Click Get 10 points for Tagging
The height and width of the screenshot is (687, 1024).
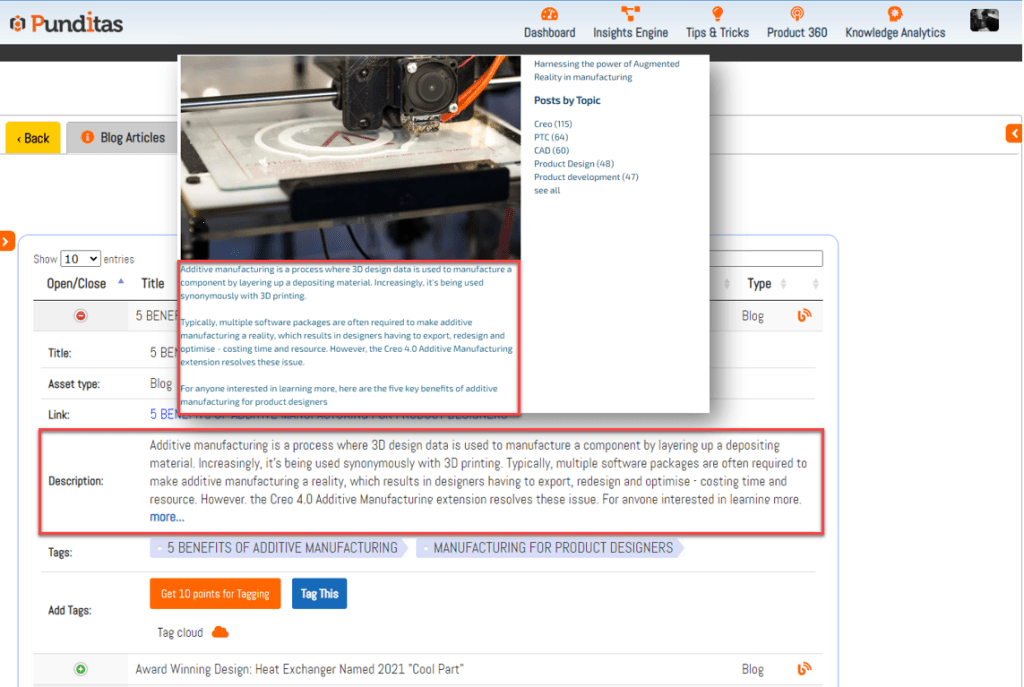tap(215, 593)
